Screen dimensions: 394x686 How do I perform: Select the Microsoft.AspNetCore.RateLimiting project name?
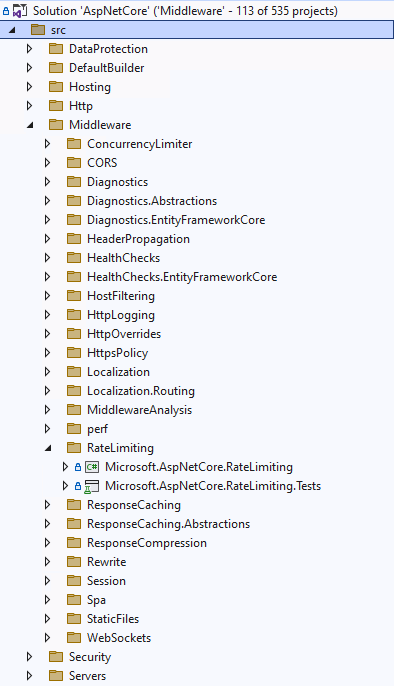point(199,467)
